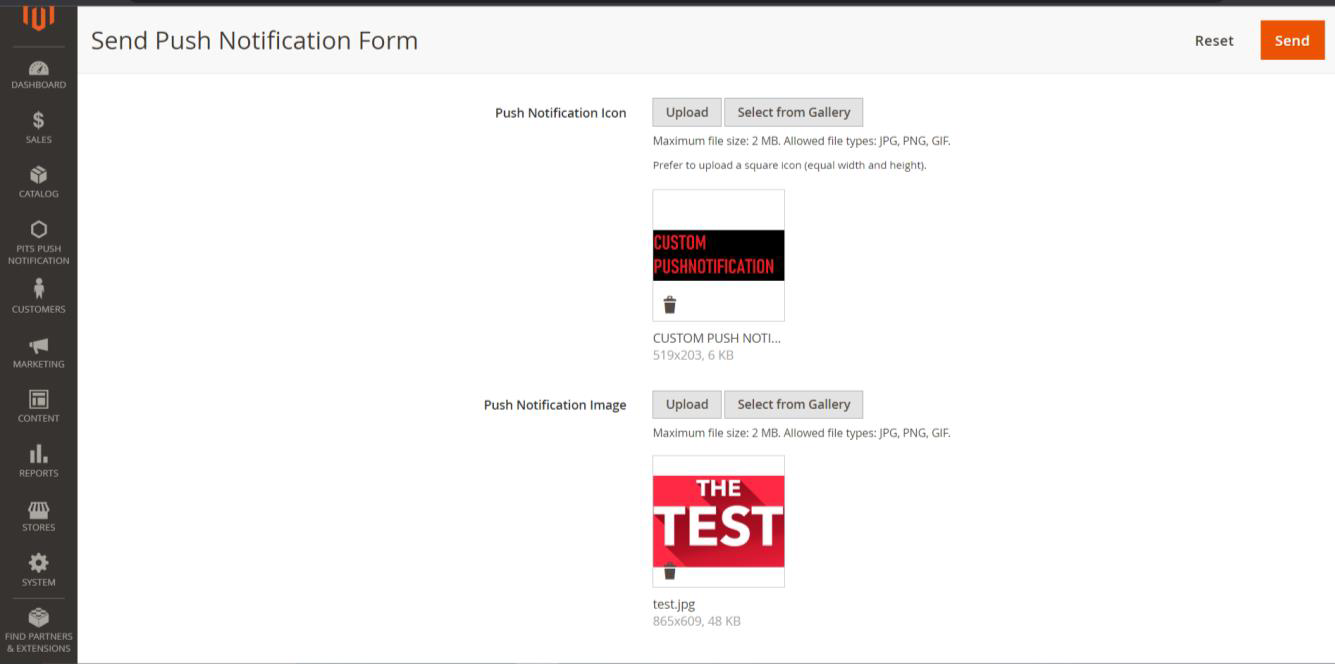Open the Sales dollar icon menu
The image size is (1335, 664).
click(38, 121)
